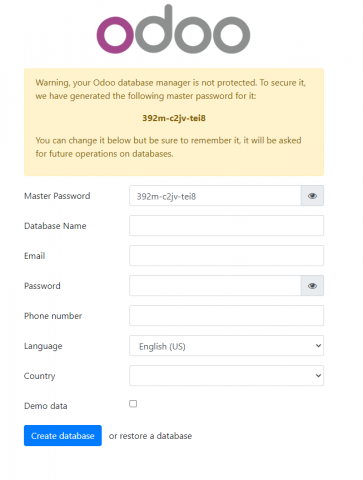This screenshot has height=480, width=363.
Task: Click the 'Country' field label
Action: pyautogui.click(x=40, y=376)
